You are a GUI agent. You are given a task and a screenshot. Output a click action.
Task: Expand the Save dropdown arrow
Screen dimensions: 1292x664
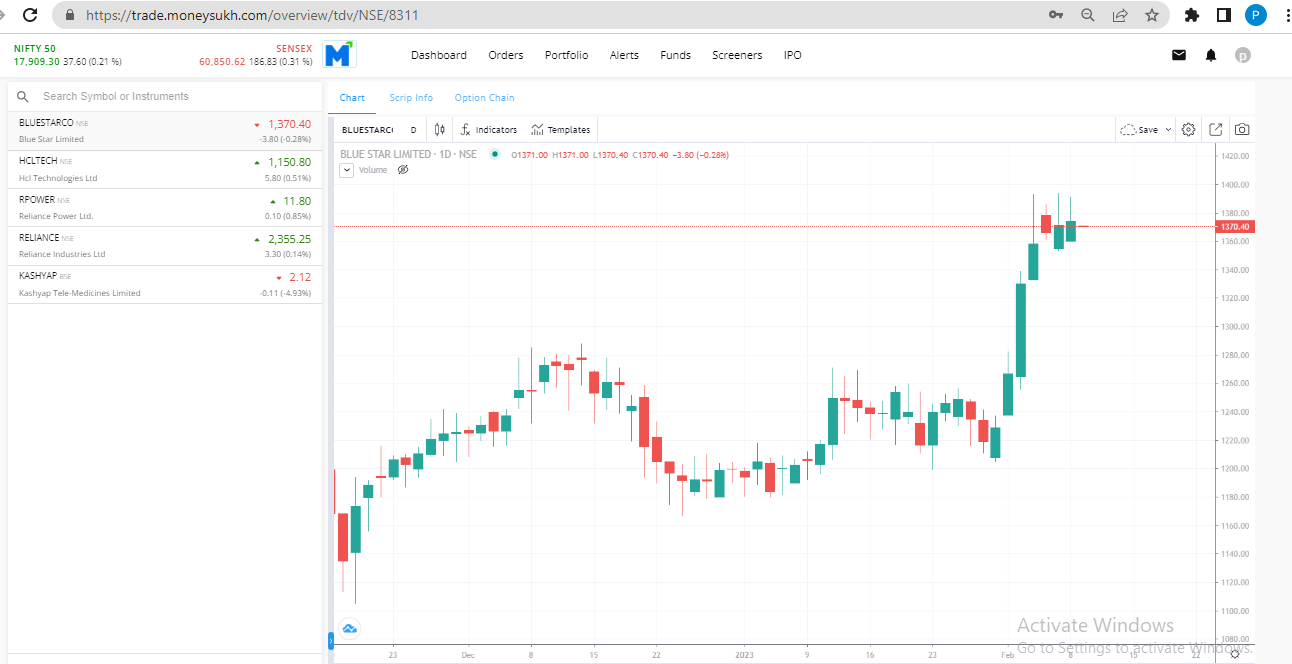tap(1168, 130)
